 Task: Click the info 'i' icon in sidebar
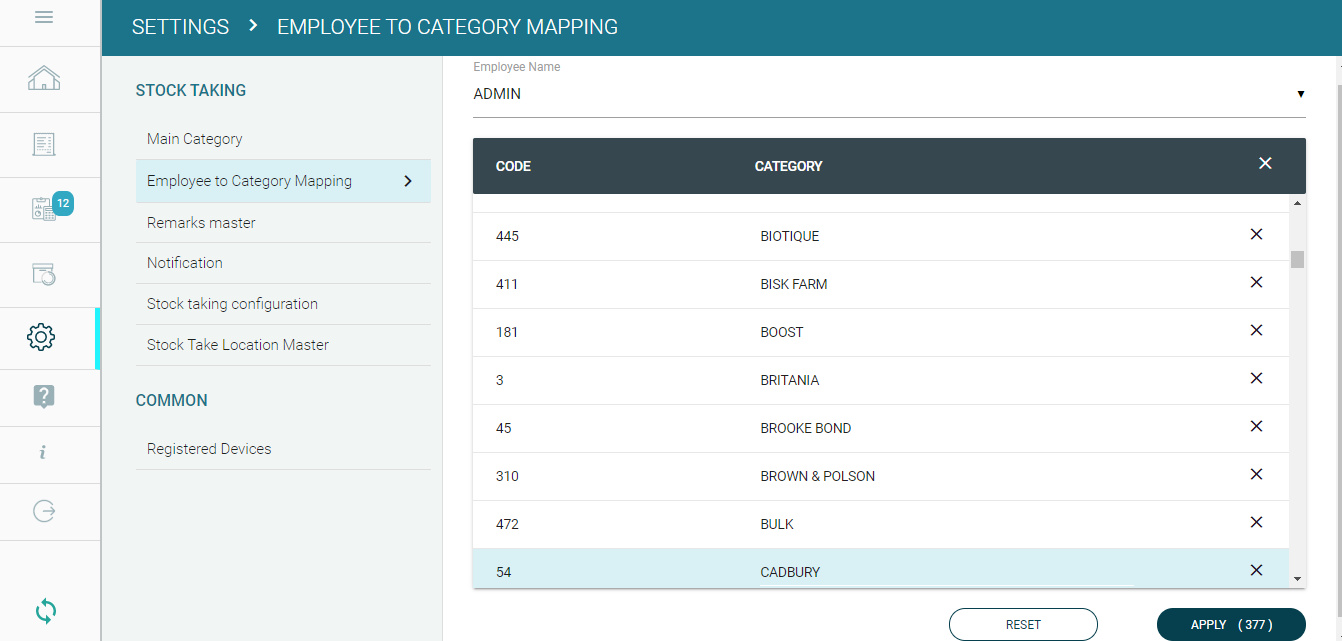pyautogui.click(x=43, y=453)
